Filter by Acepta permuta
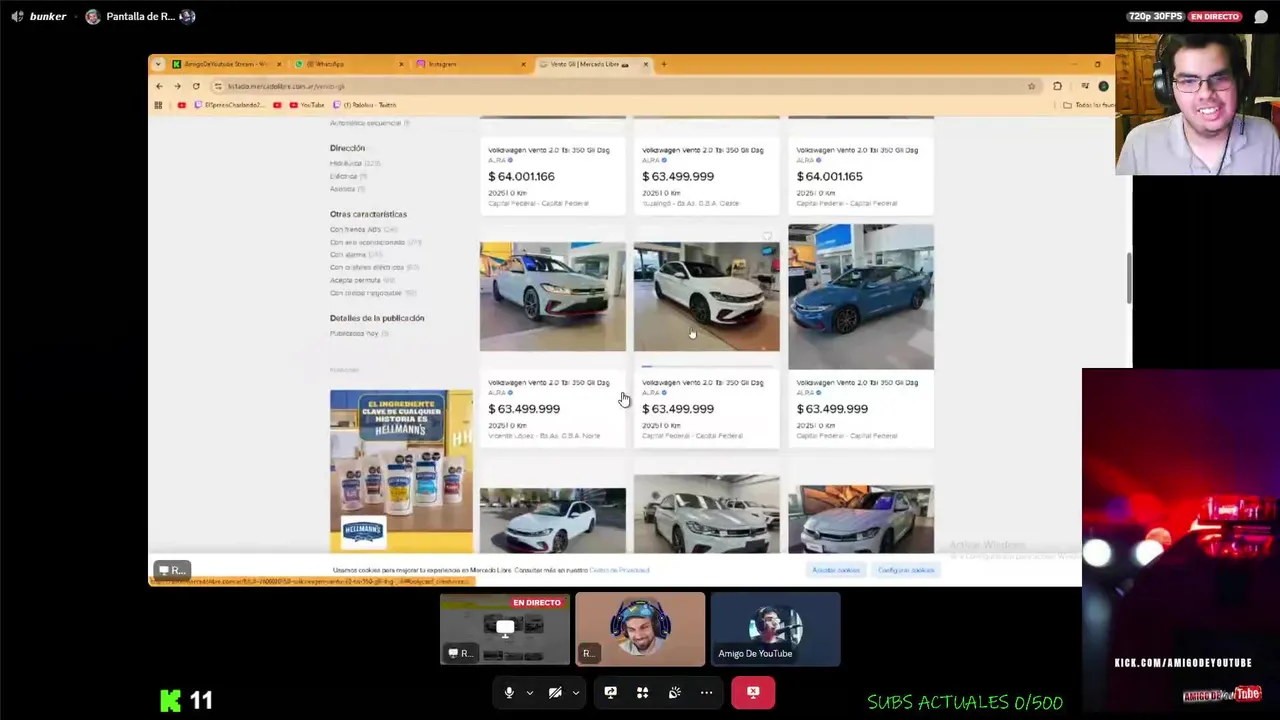This screenshot has height=720, width=1280. pyautogui.click(x=362, y=280)
